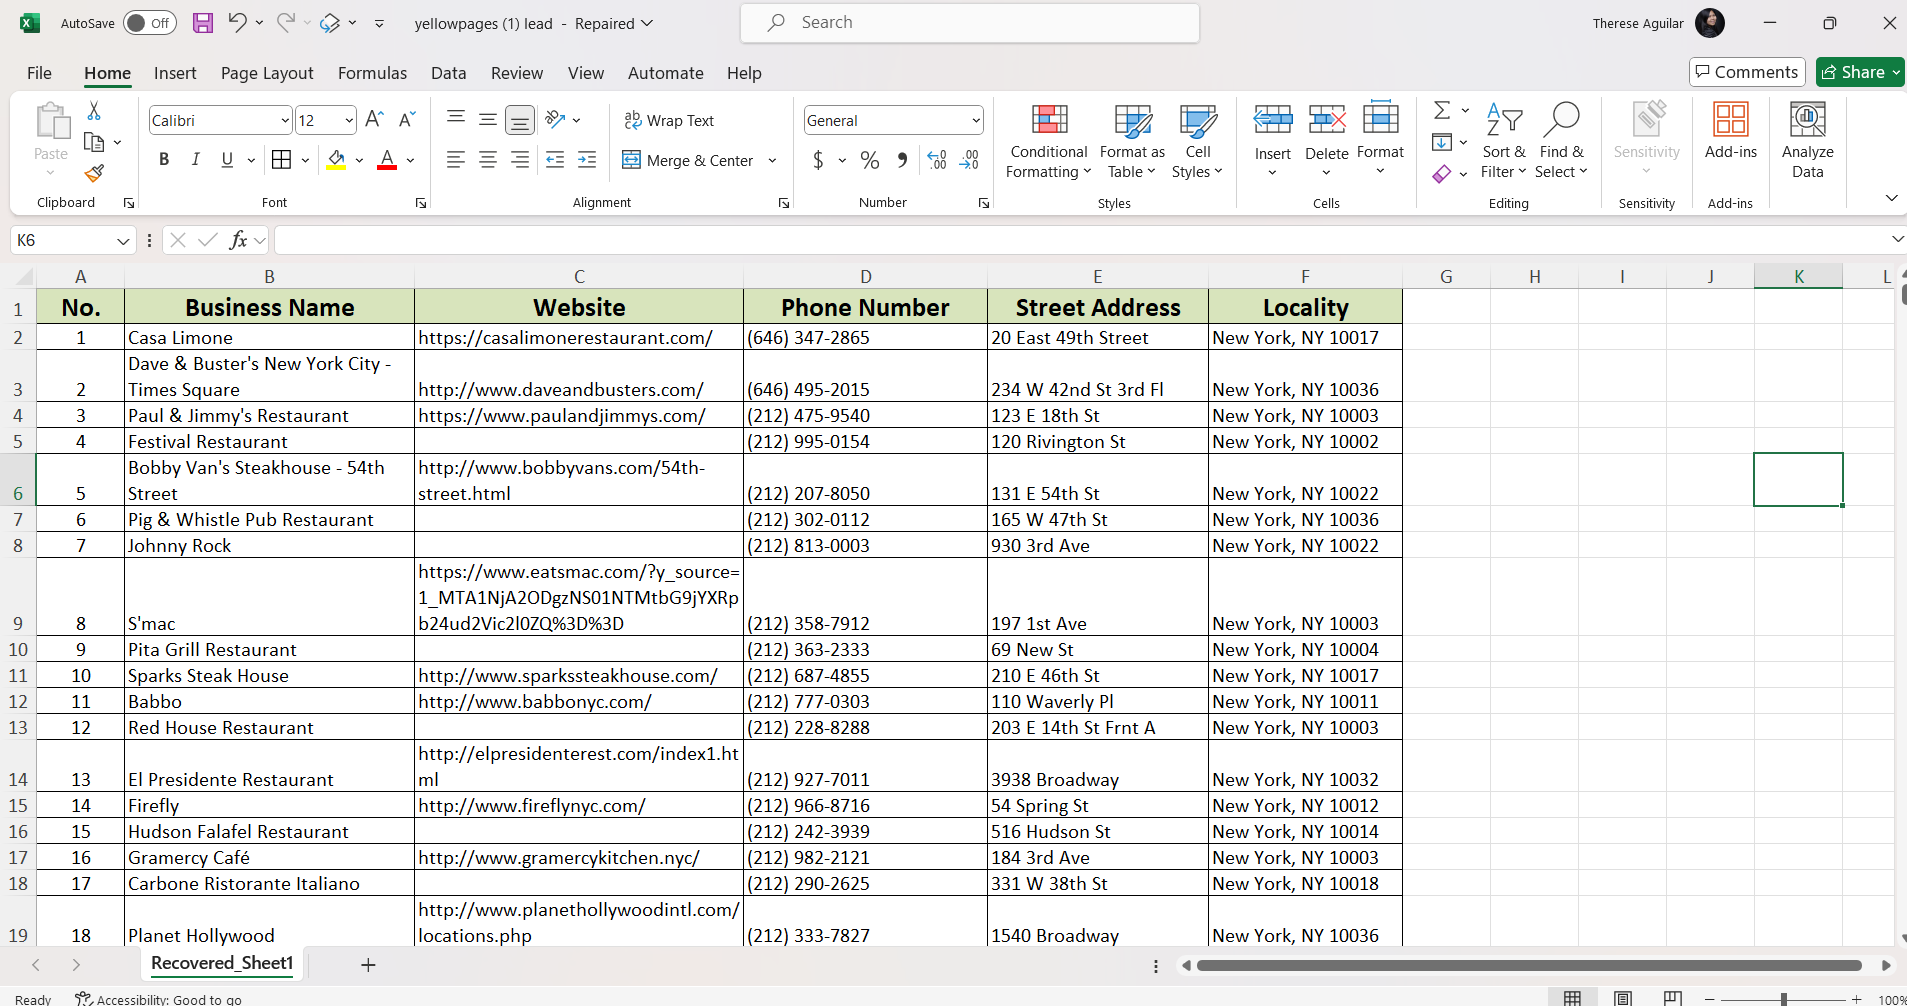Open the General number format dropdown
The width and height of the screenshot is (1907, 1006).
(976, 121)
